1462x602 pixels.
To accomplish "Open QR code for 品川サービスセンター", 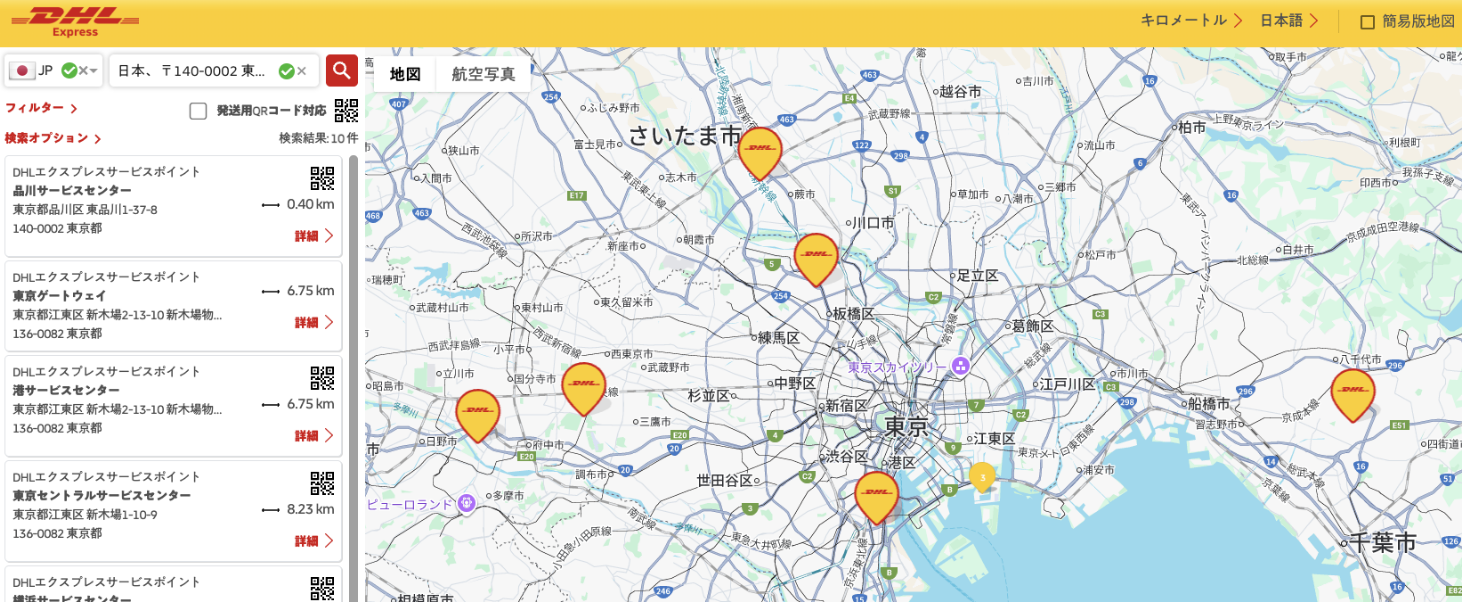I will tap(322, 178).
